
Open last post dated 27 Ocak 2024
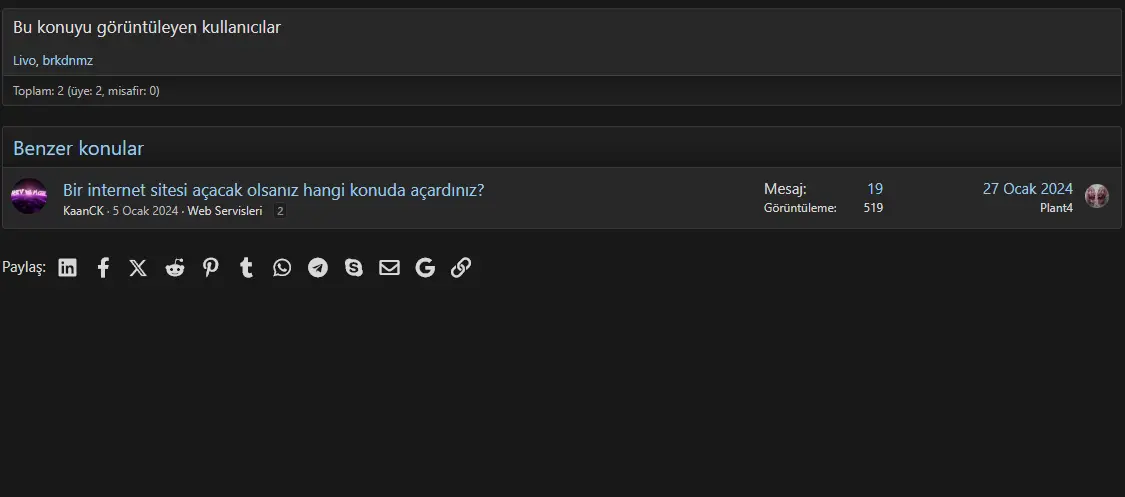coord(1027,189)
